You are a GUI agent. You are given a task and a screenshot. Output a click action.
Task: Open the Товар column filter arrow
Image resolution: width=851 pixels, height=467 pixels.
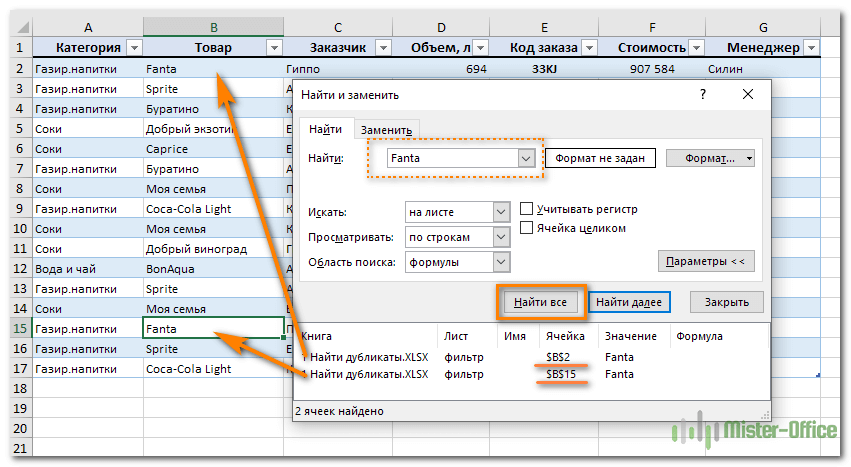273,48
